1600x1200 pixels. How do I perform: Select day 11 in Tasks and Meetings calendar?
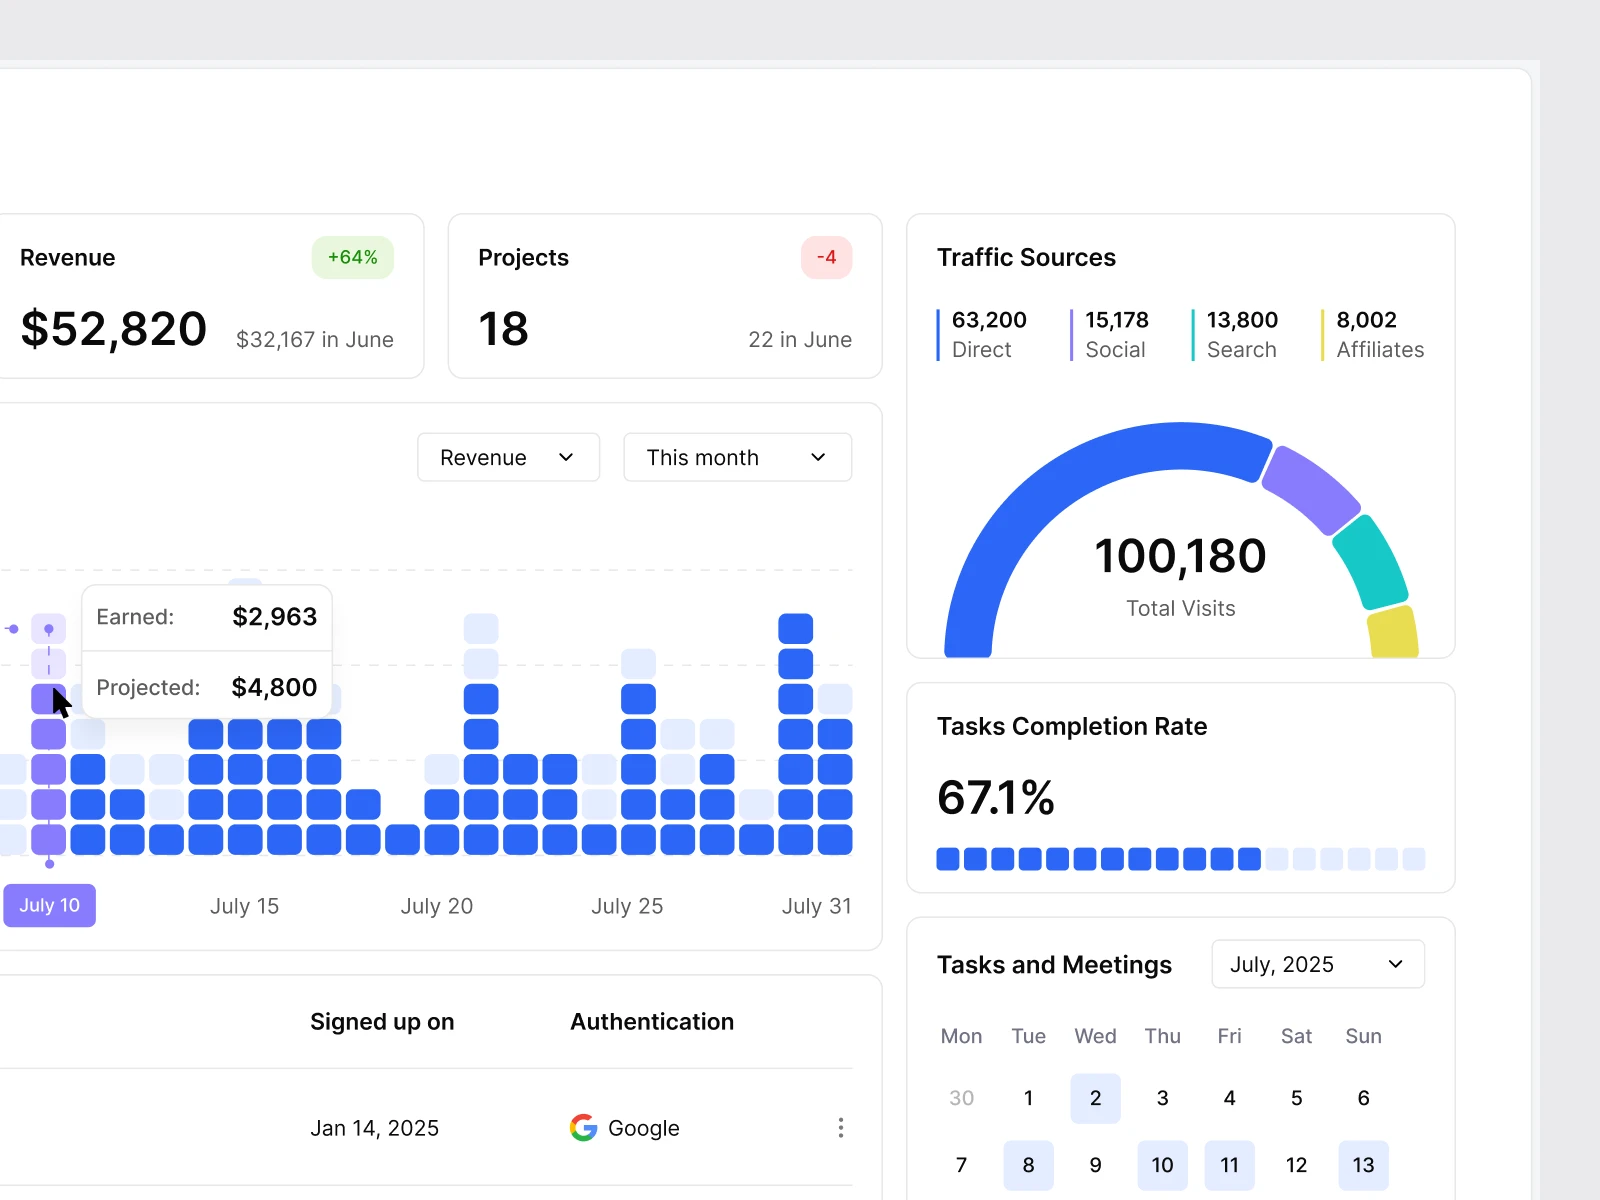click(x=1229, y=1165)
